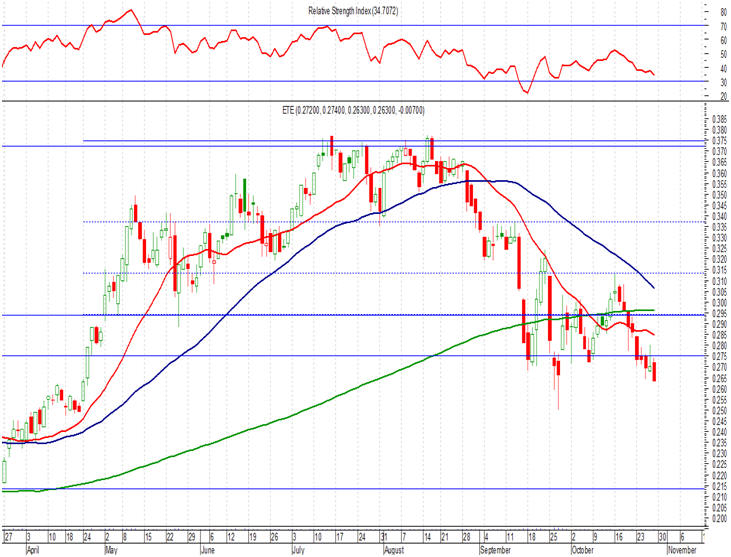This screenshot has width=731, height=557.
Task: Click date label 11 in September
Action: click(510, 537)
